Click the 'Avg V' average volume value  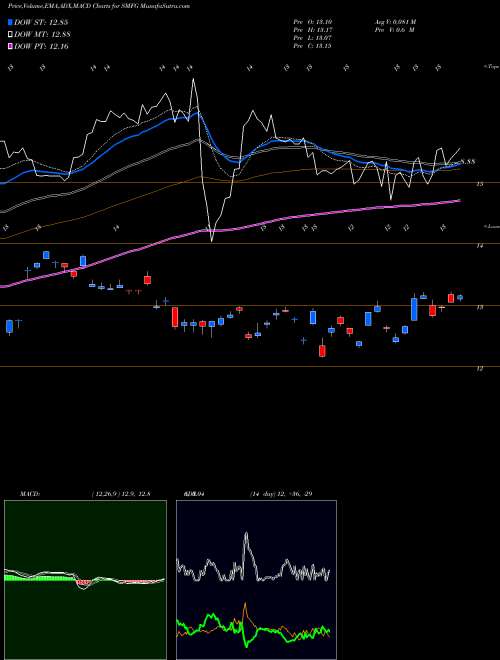click(x=394, y=22)
